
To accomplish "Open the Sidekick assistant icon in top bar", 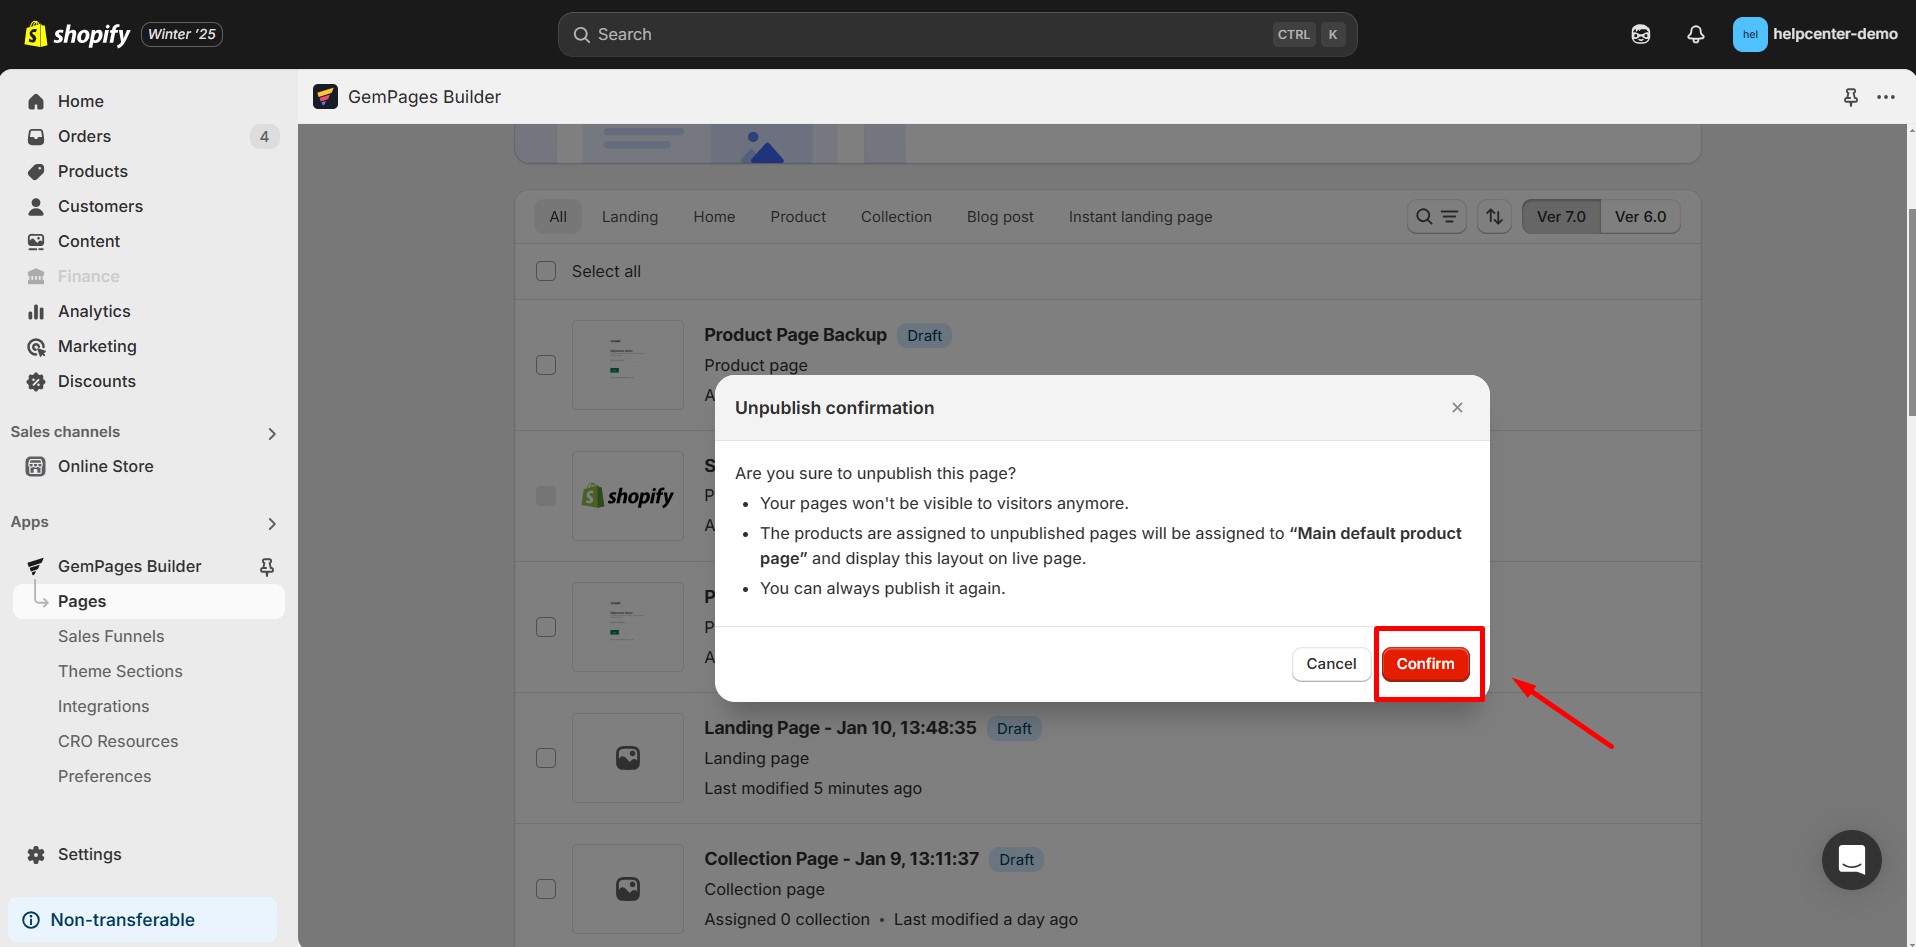I will [1640, 35].
